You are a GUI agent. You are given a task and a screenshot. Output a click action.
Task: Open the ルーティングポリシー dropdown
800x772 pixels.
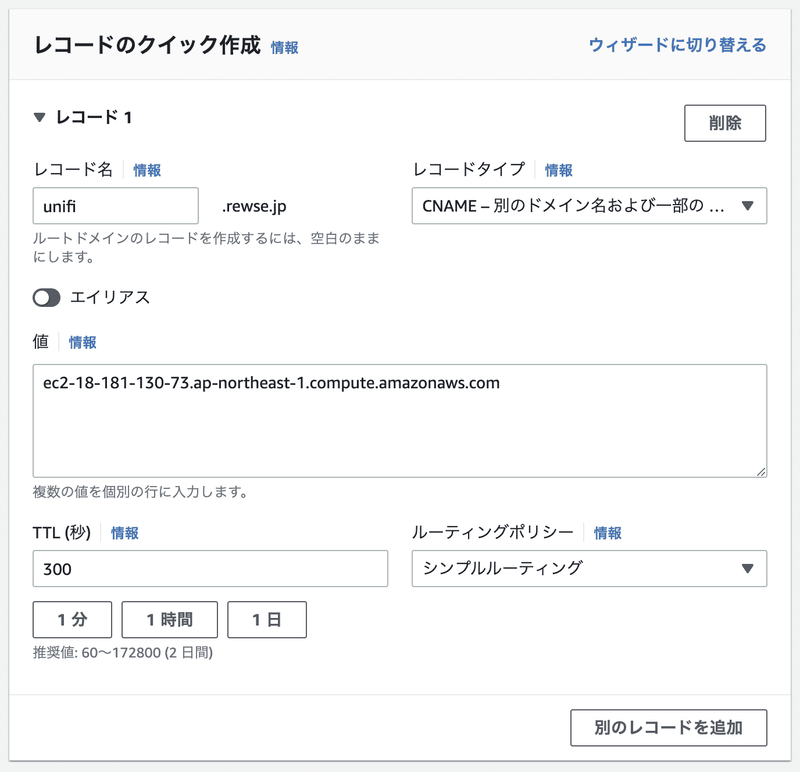click(x=588, y=568)
